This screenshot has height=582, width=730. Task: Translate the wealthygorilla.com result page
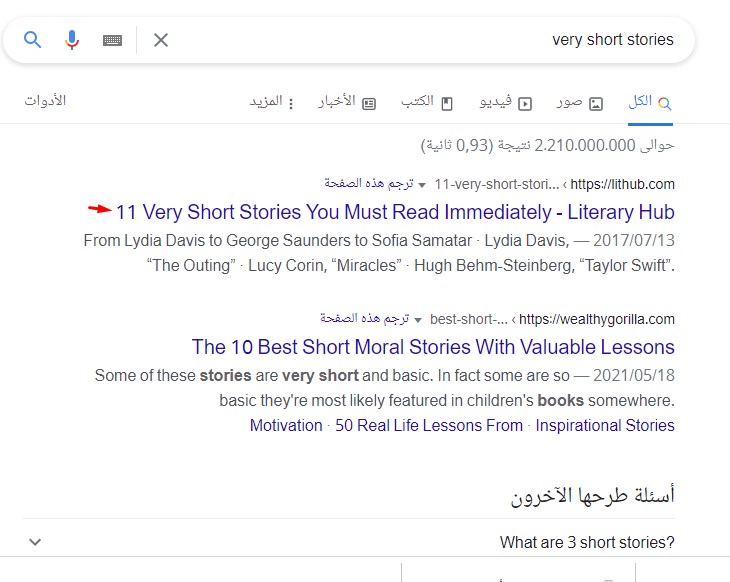coord(365,318)
